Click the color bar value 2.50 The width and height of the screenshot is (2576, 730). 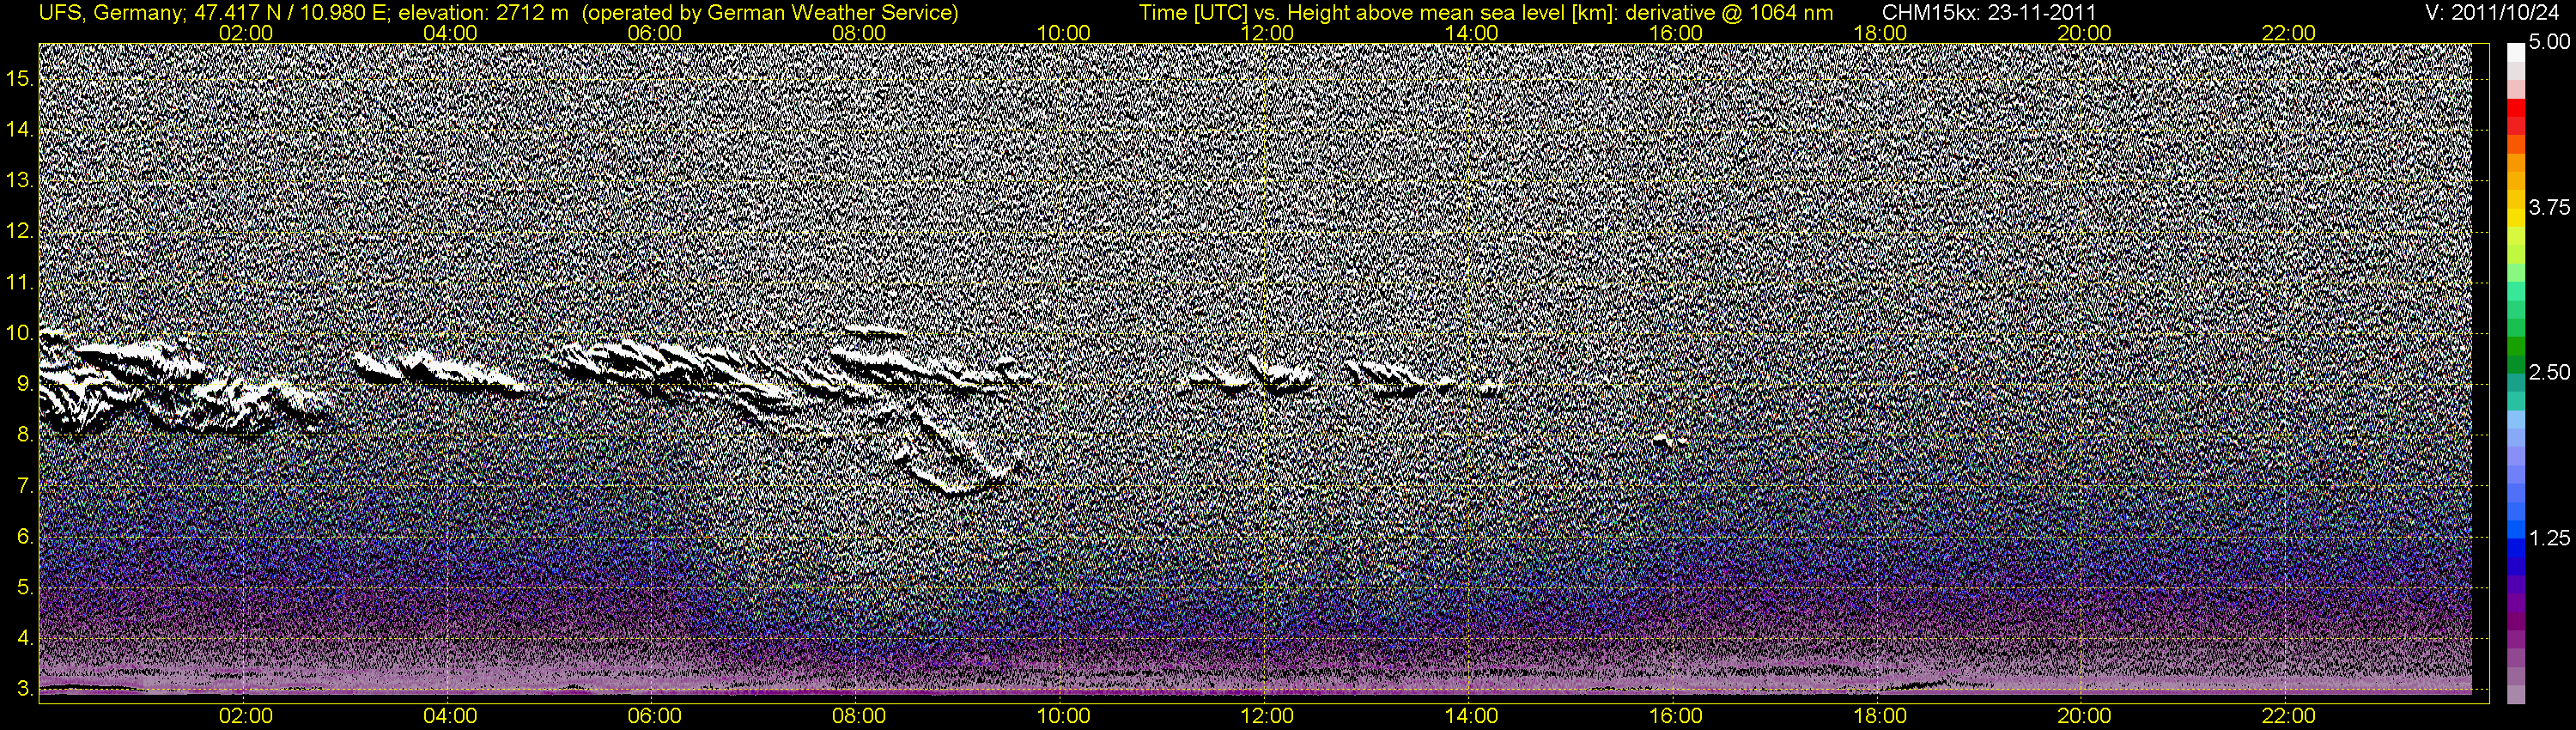(2549, 373)
